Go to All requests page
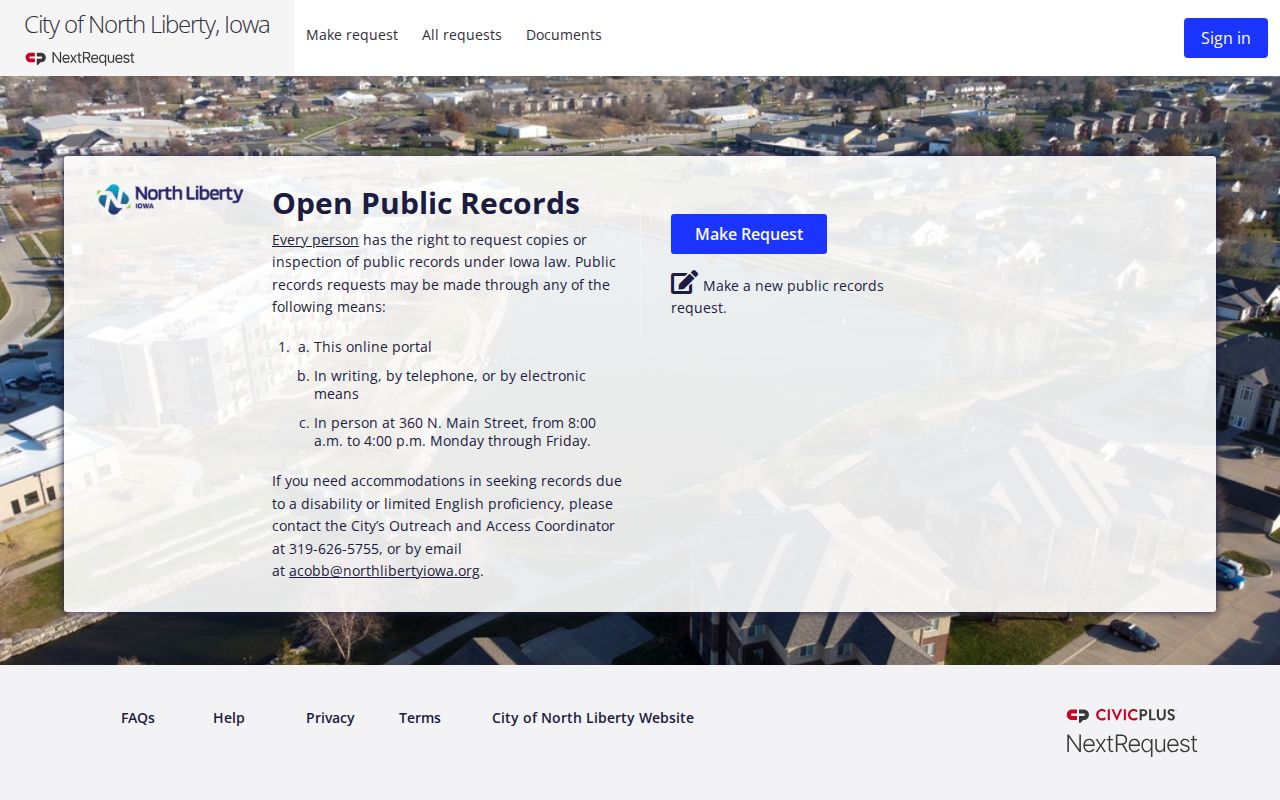The height and width of the screenshot is (800, 1280). point(462,35)
